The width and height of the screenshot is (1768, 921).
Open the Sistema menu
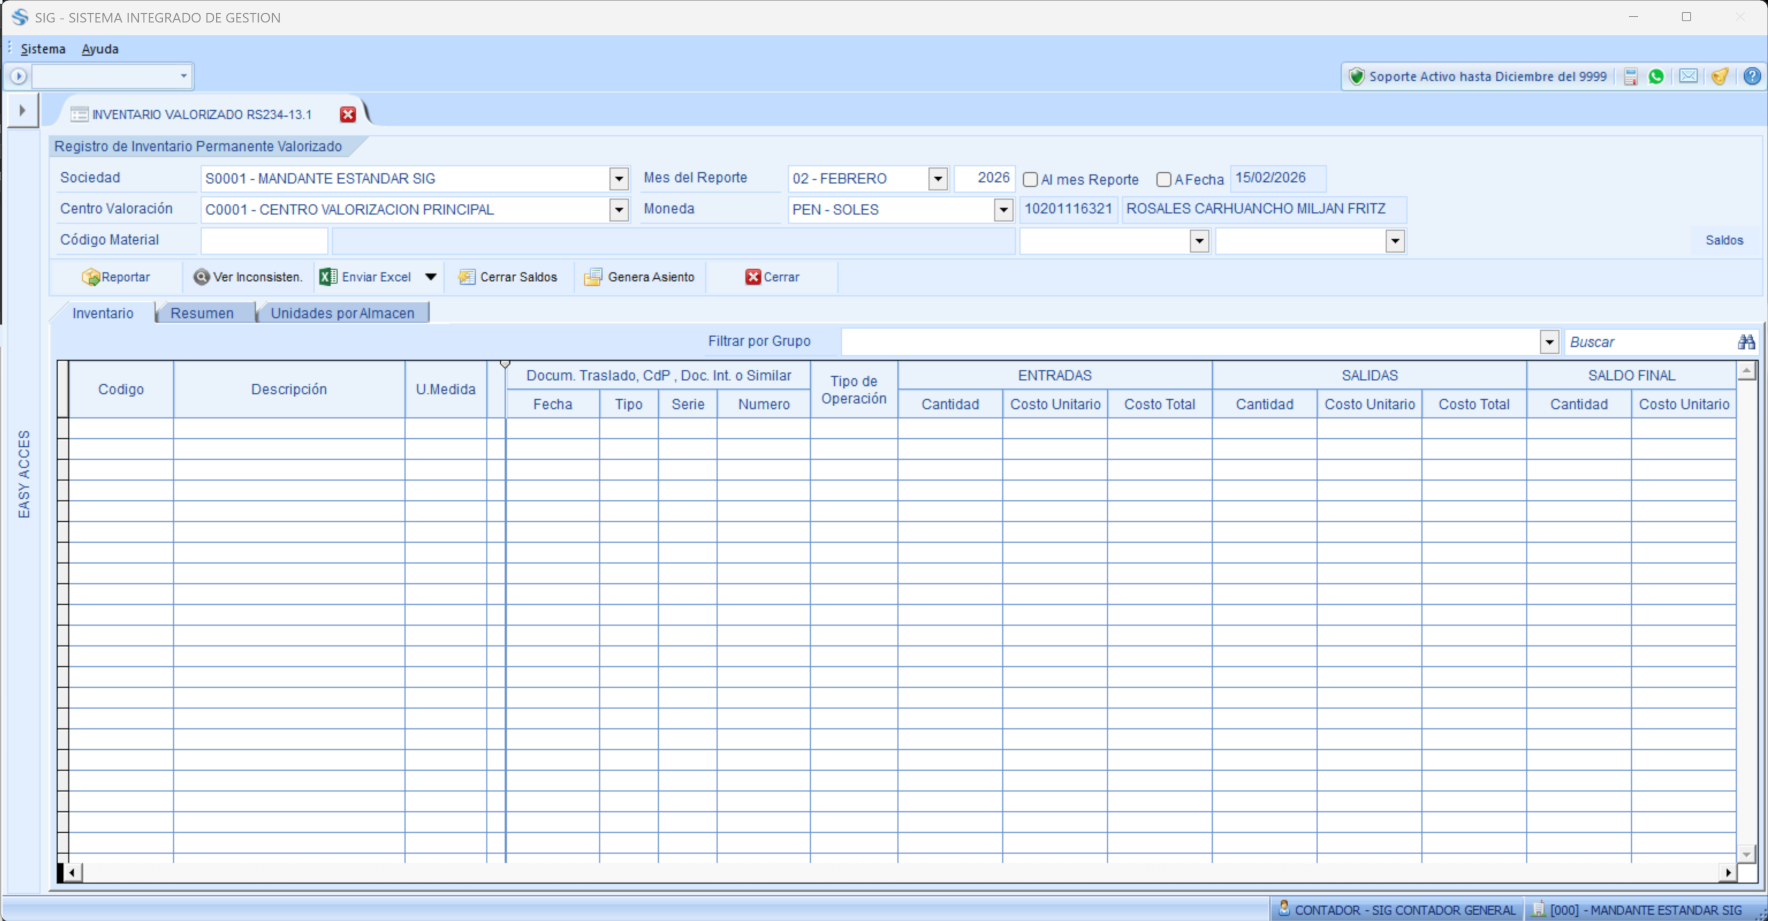pos(43,49)
